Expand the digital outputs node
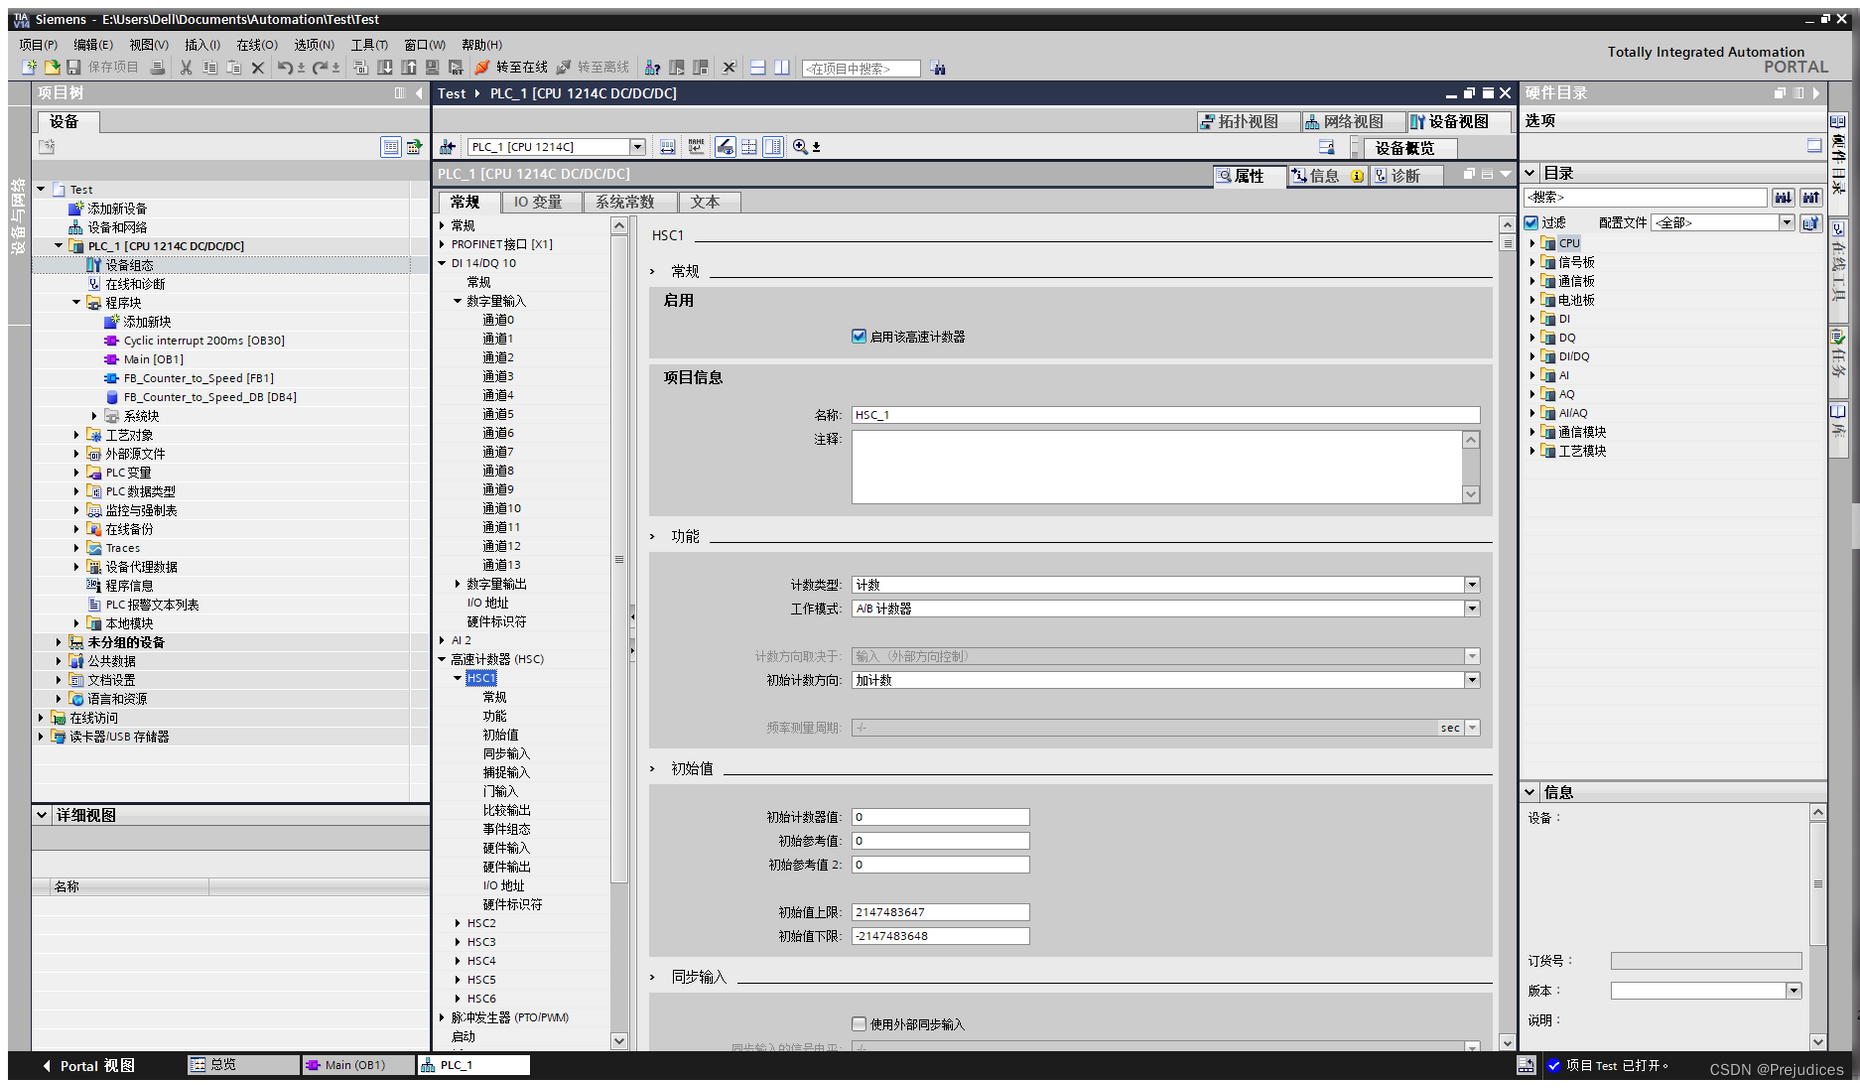The height and width of the screenshot is (1088, 1860). (x=458, y=584)
